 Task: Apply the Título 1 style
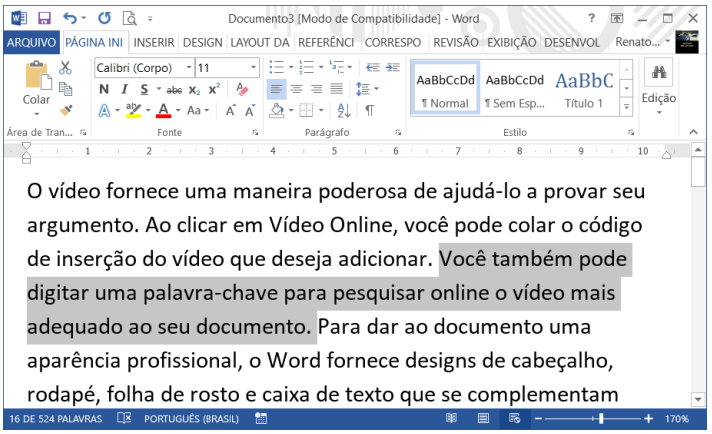click(x=584, y=88)
